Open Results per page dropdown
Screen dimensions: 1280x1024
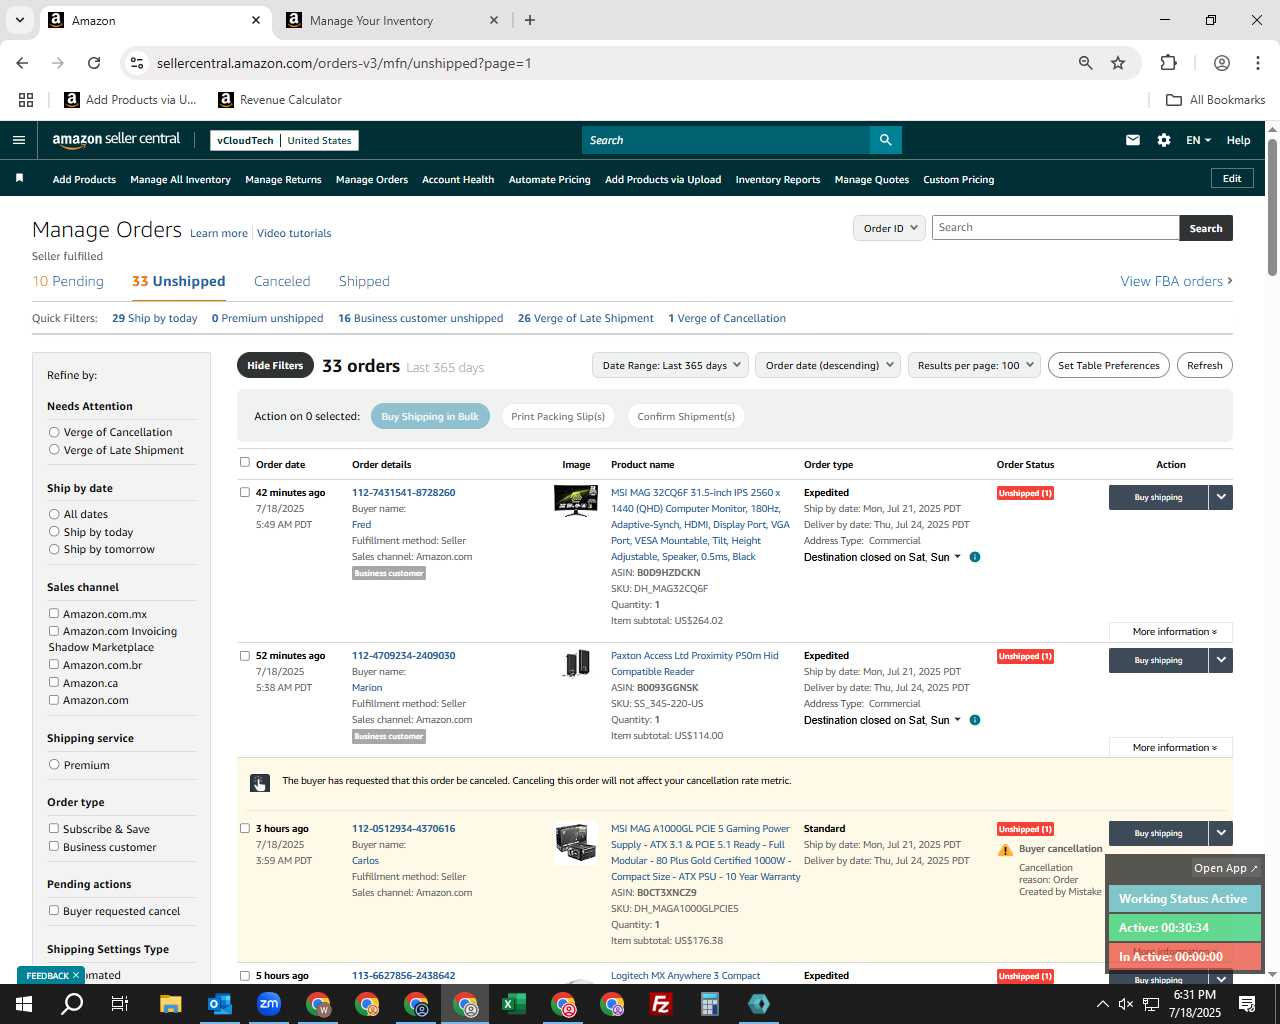point(974,365)
